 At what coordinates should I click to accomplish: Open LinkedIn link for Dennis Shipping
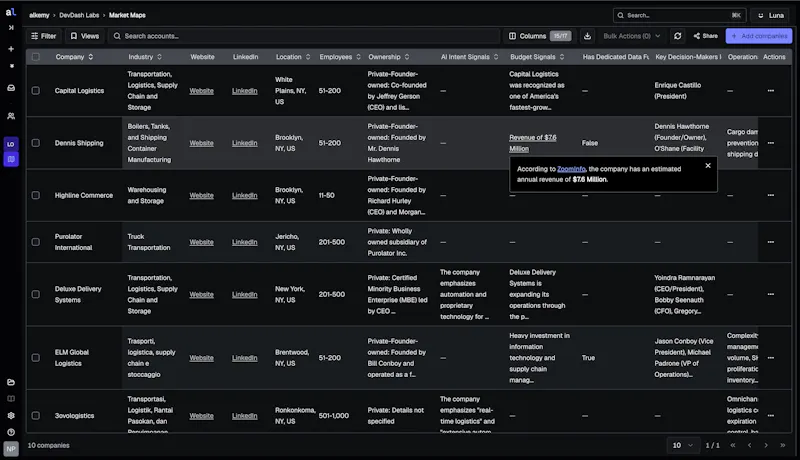coord(244,143)
